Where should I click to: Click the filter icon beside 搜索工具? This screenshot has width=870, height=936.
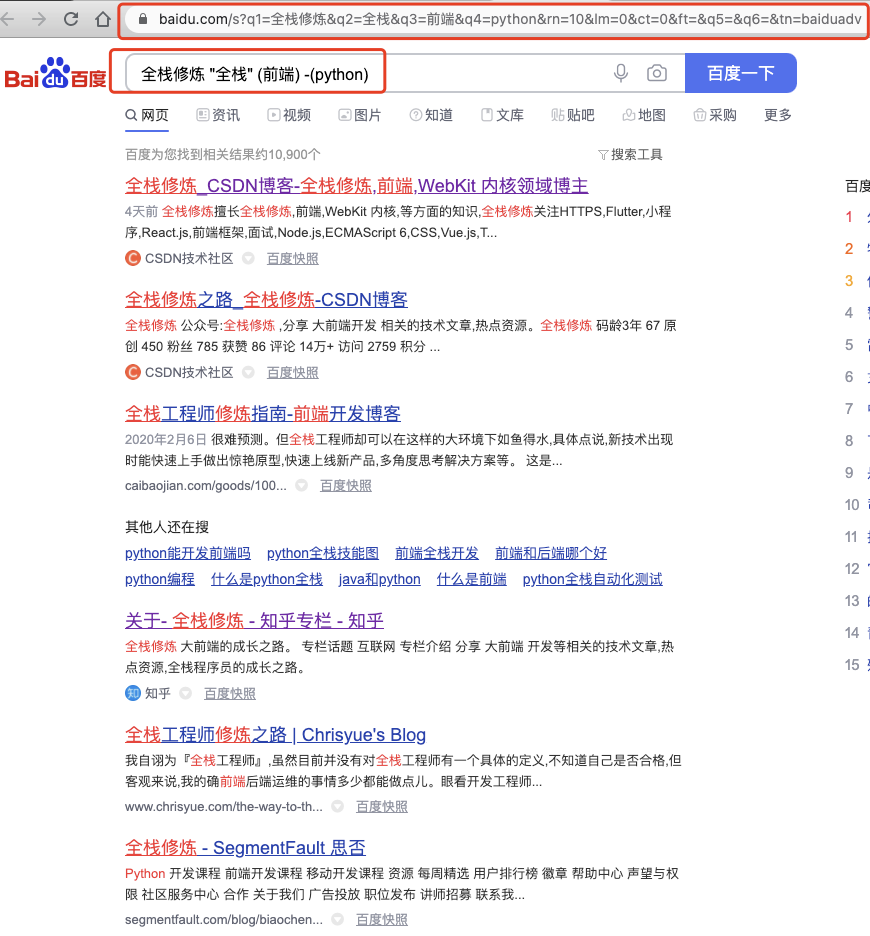click(x=603, y=155)
